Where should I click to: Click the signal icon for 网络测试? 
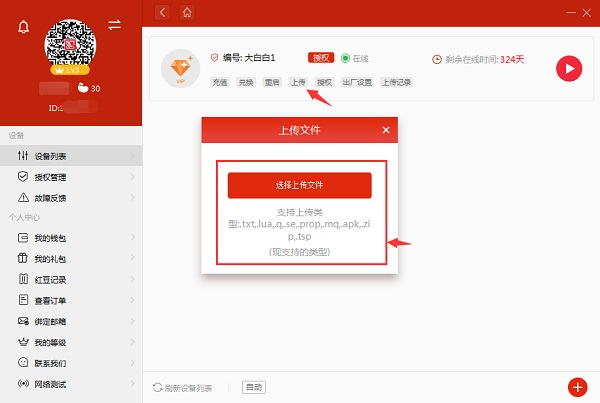coord(23,383)
